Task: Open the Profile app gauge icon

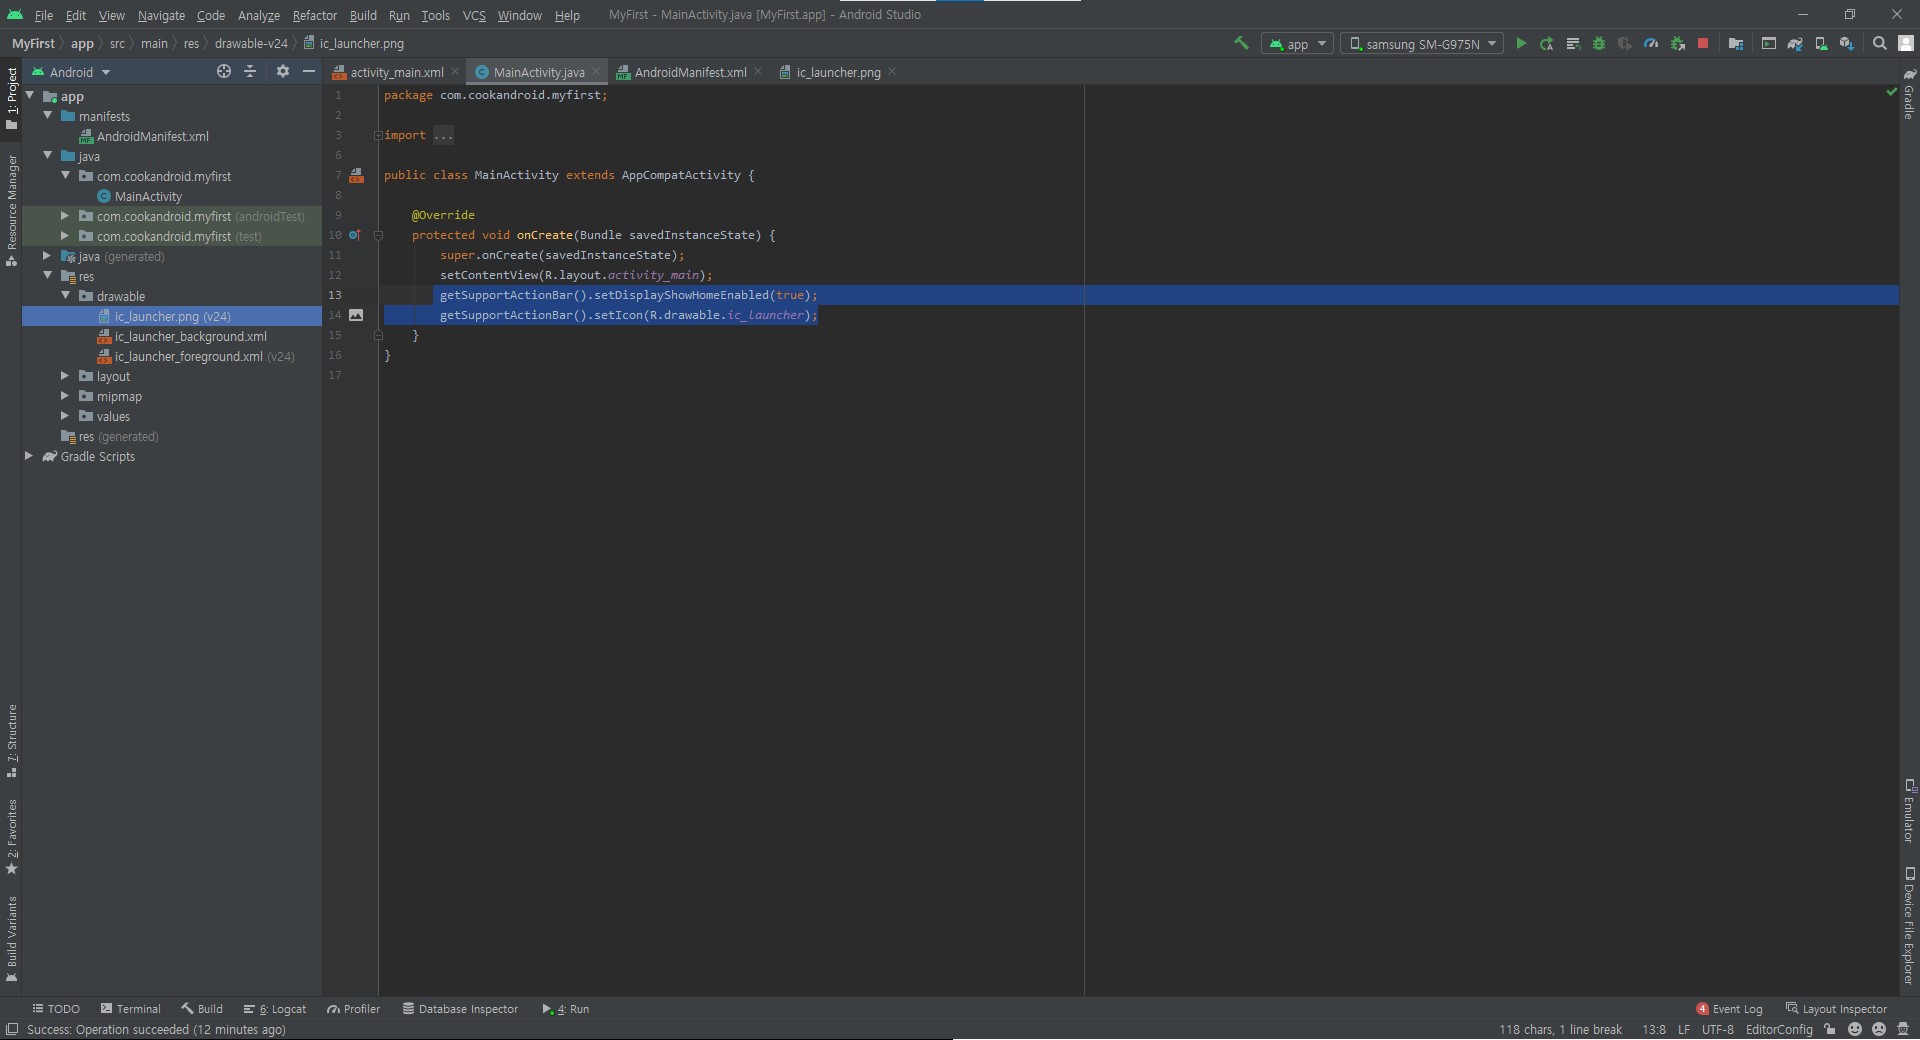Action: click(1651, 44)
